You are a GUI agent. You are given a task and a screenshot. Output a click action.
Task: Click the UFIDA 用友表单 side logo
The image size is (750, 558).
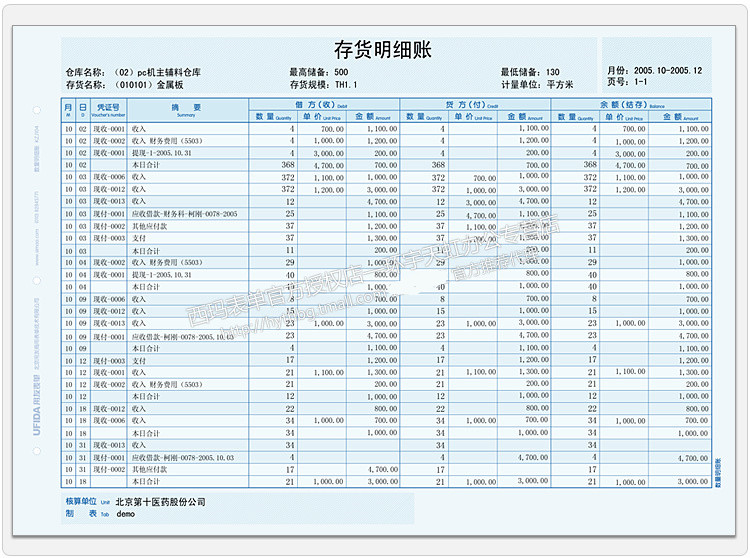[x=37, y=405]
